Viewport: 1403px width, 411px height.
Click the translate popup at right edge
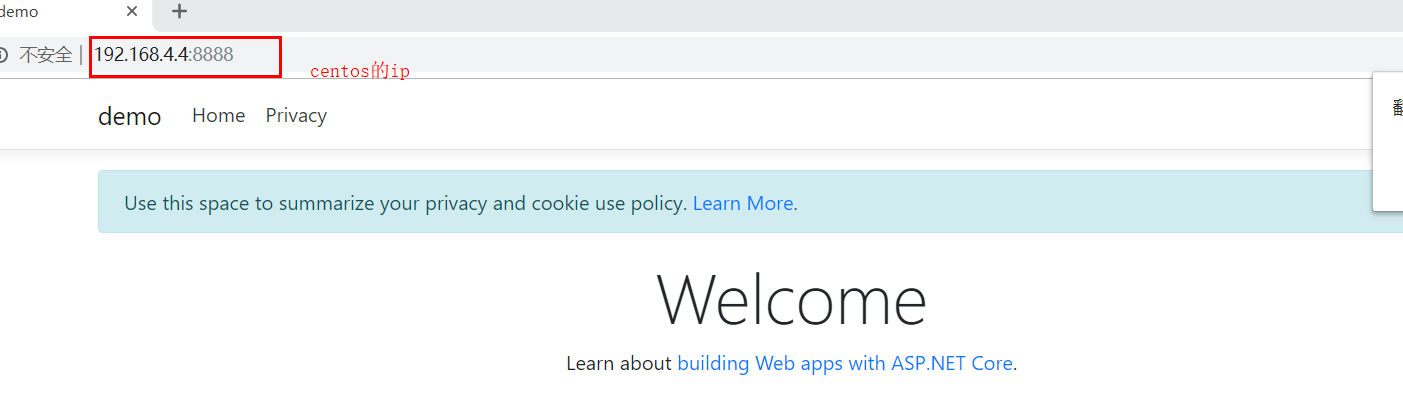pyautogui.click(x=1389, y=140)
